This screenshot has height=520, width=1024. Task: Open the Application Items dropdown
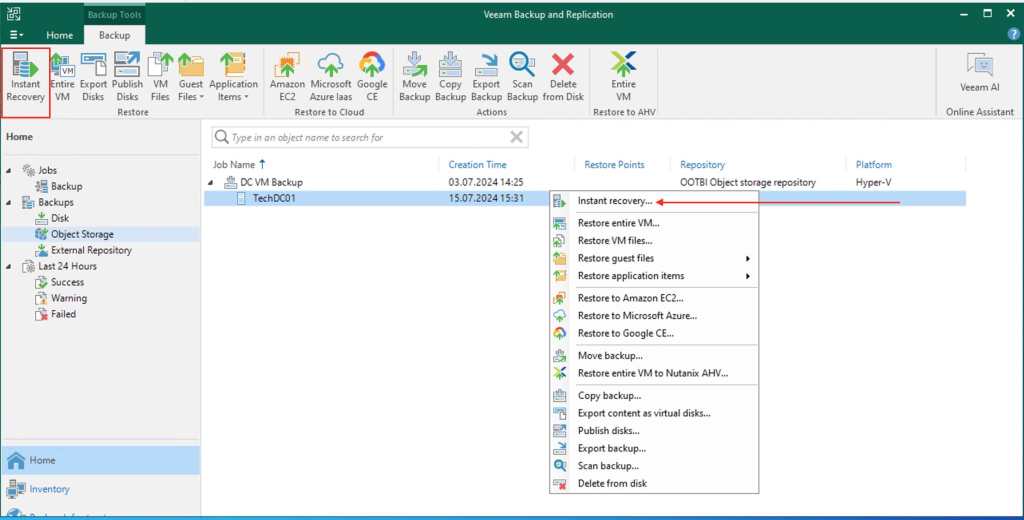[233, 76]
